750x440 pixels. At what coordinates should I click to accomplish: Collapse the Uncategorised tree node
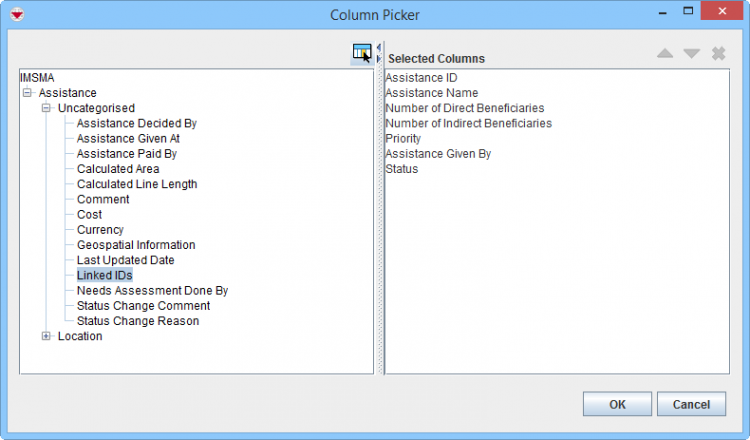(46, 108)
